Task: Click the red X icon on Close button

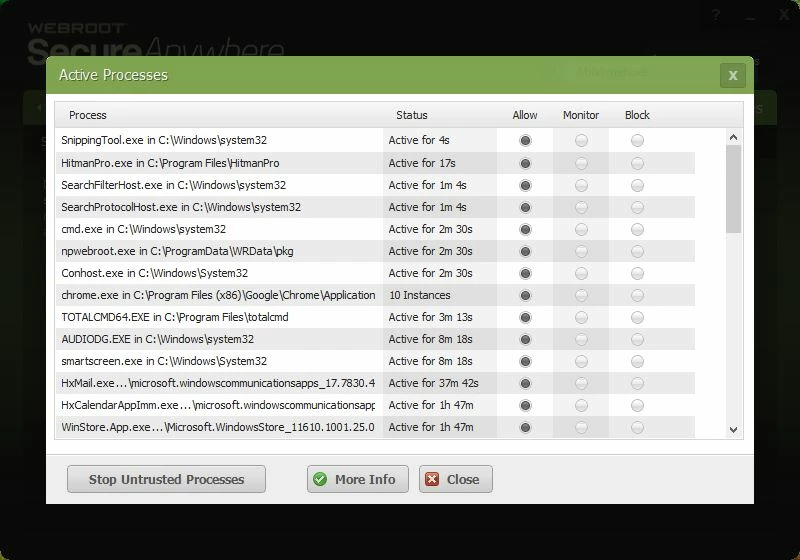Action: (432, 479)
